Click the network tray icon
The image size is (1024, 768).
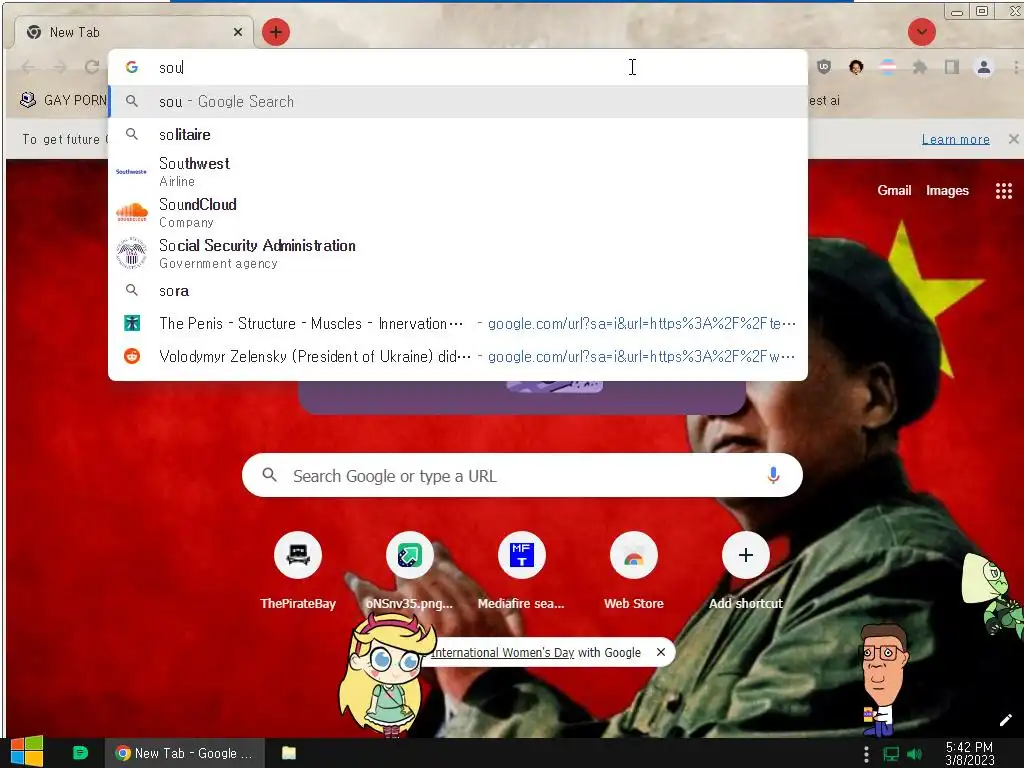click(x=891, y=754)
